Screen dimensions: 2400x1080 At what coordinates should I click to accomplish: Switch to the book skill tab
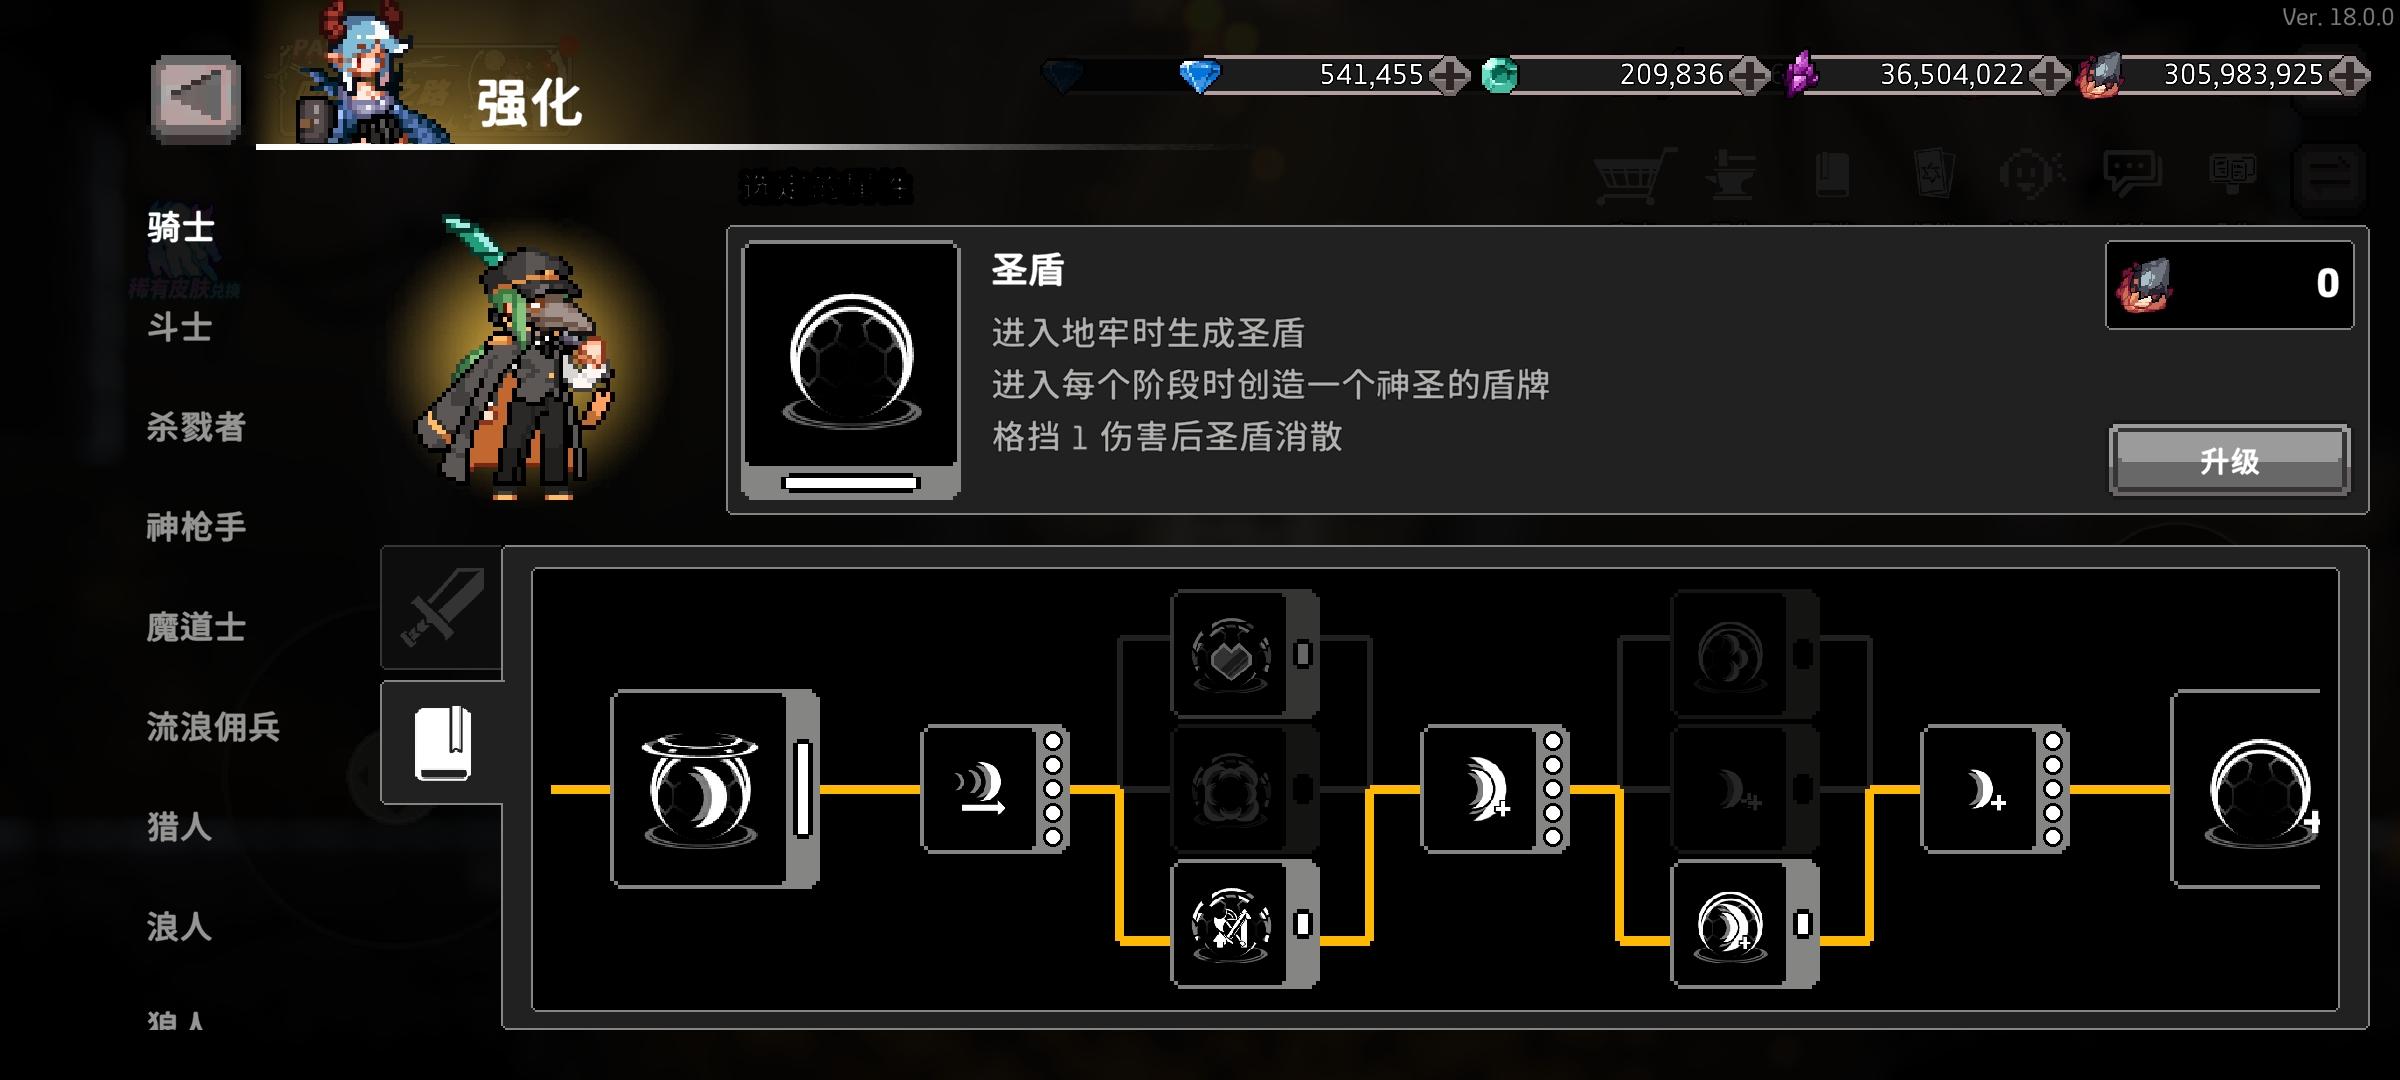[442, 743]
